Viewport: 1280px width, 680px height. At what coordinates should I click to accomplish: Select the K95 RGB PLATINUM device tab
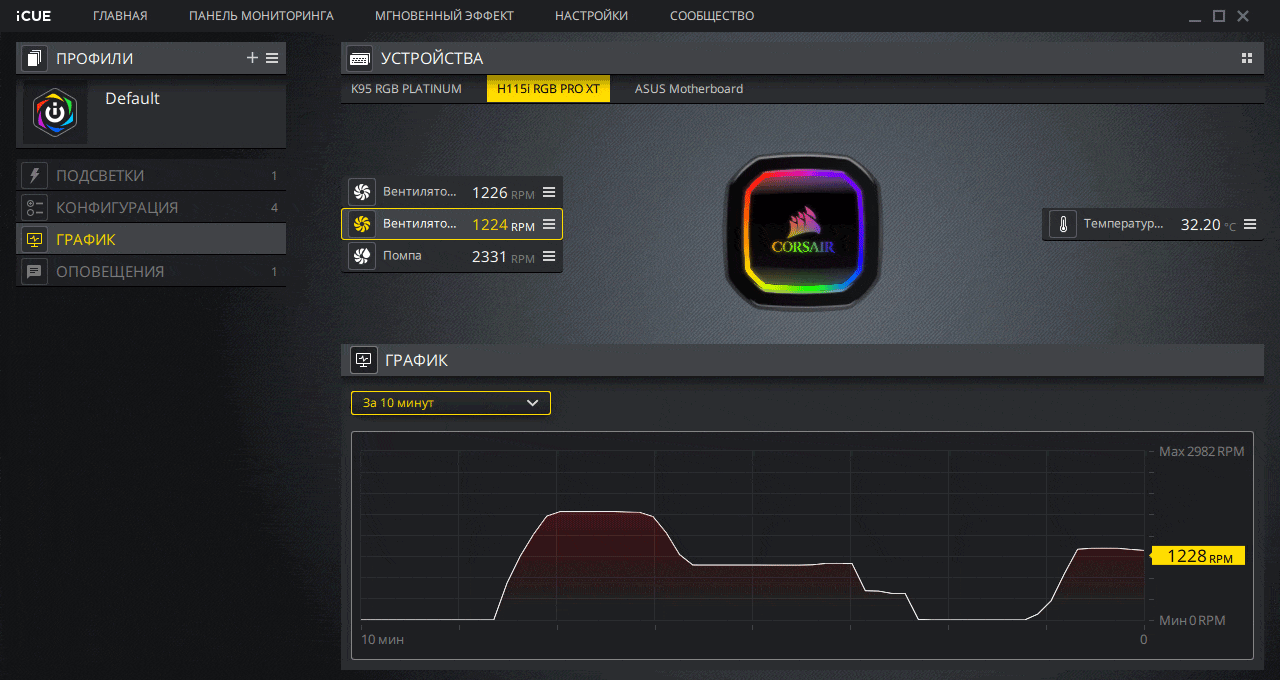click(x=406, y=89)
